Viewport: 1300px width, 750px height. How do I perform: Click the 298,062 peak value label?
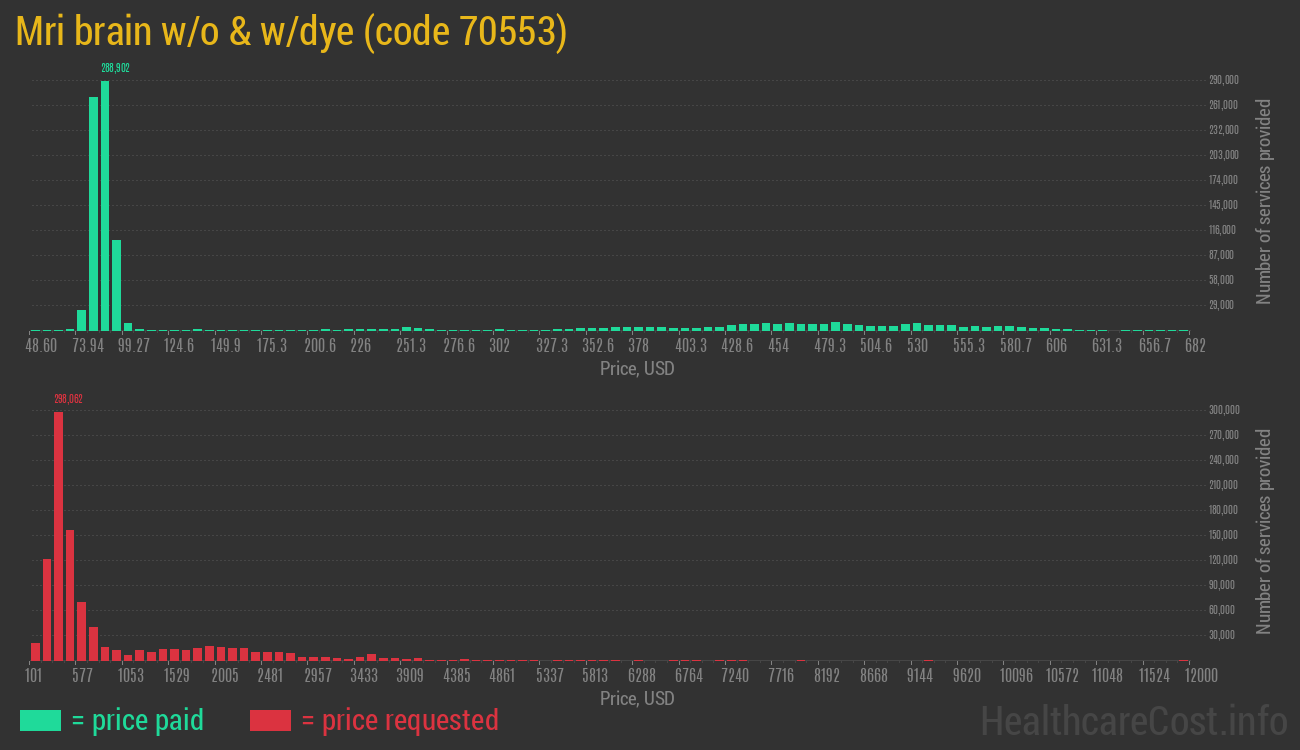click(68, 399)
